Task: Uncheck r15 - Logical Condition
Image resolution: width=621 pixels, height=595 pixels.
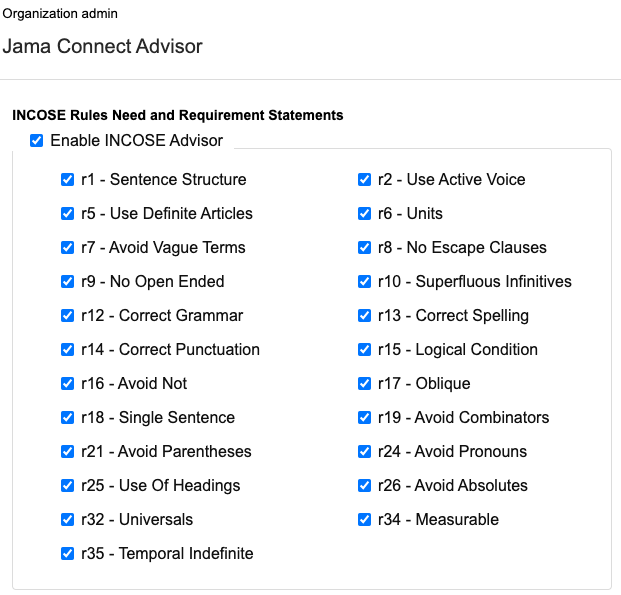Action: (365, 350)
